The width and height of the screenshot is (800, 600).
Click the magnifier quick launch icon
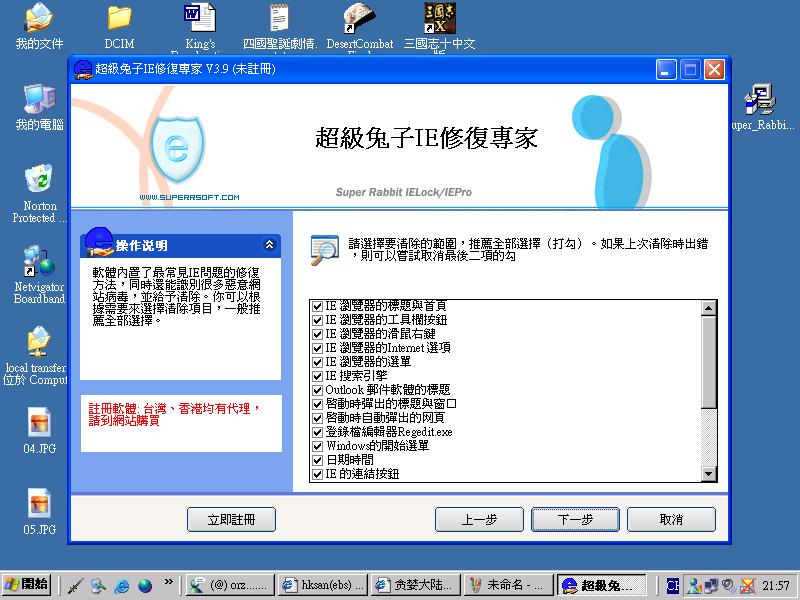(98, 586)
